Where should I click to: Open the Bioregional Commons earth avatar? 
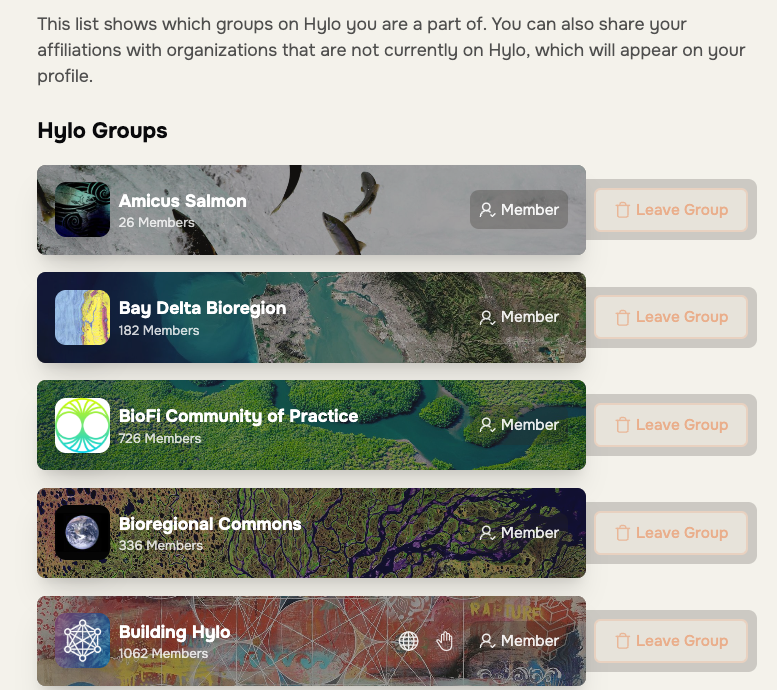click(x=82, y=533)
